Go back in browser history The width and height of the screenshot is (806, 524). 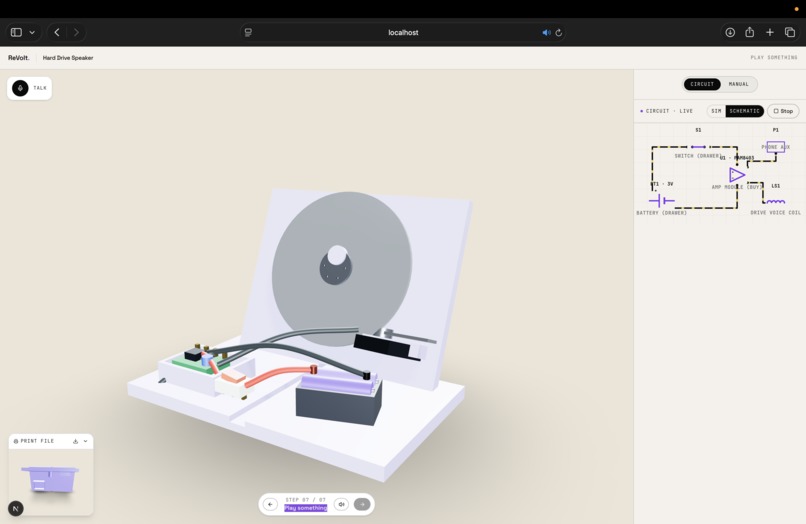pos(57,32)
